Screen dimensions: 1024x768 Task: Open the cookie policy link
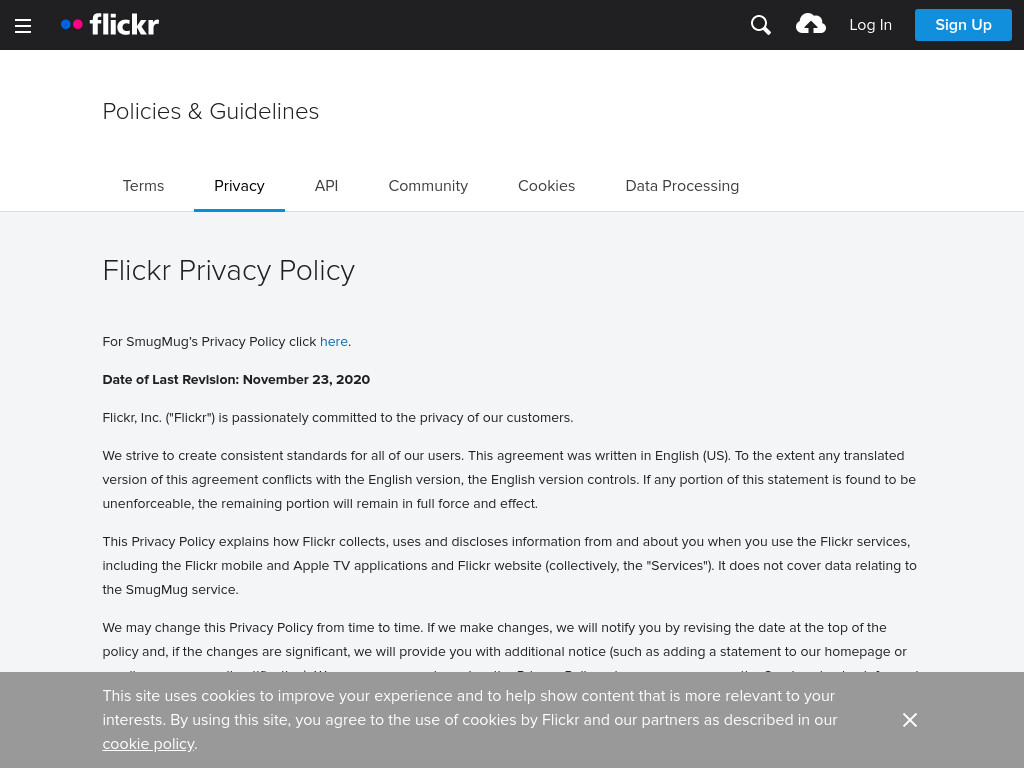(148, 744)
